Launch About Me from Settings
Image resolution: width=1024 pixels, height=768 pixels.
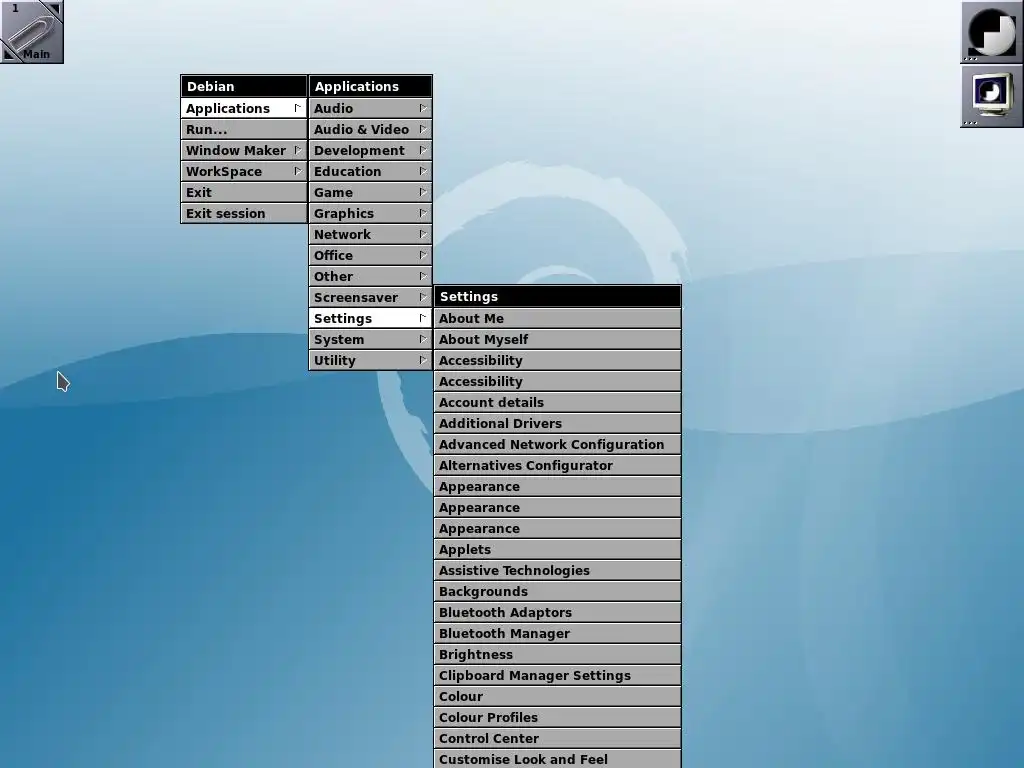pos(558,318)
